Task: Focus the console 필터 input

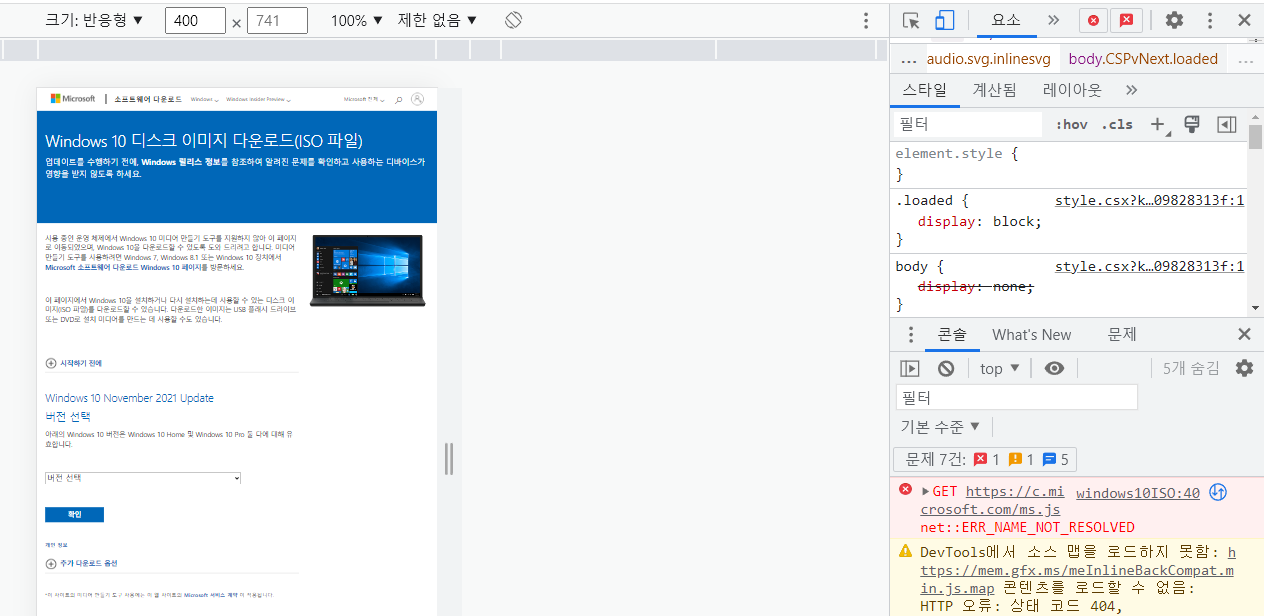Action: tap(1017, 397)
